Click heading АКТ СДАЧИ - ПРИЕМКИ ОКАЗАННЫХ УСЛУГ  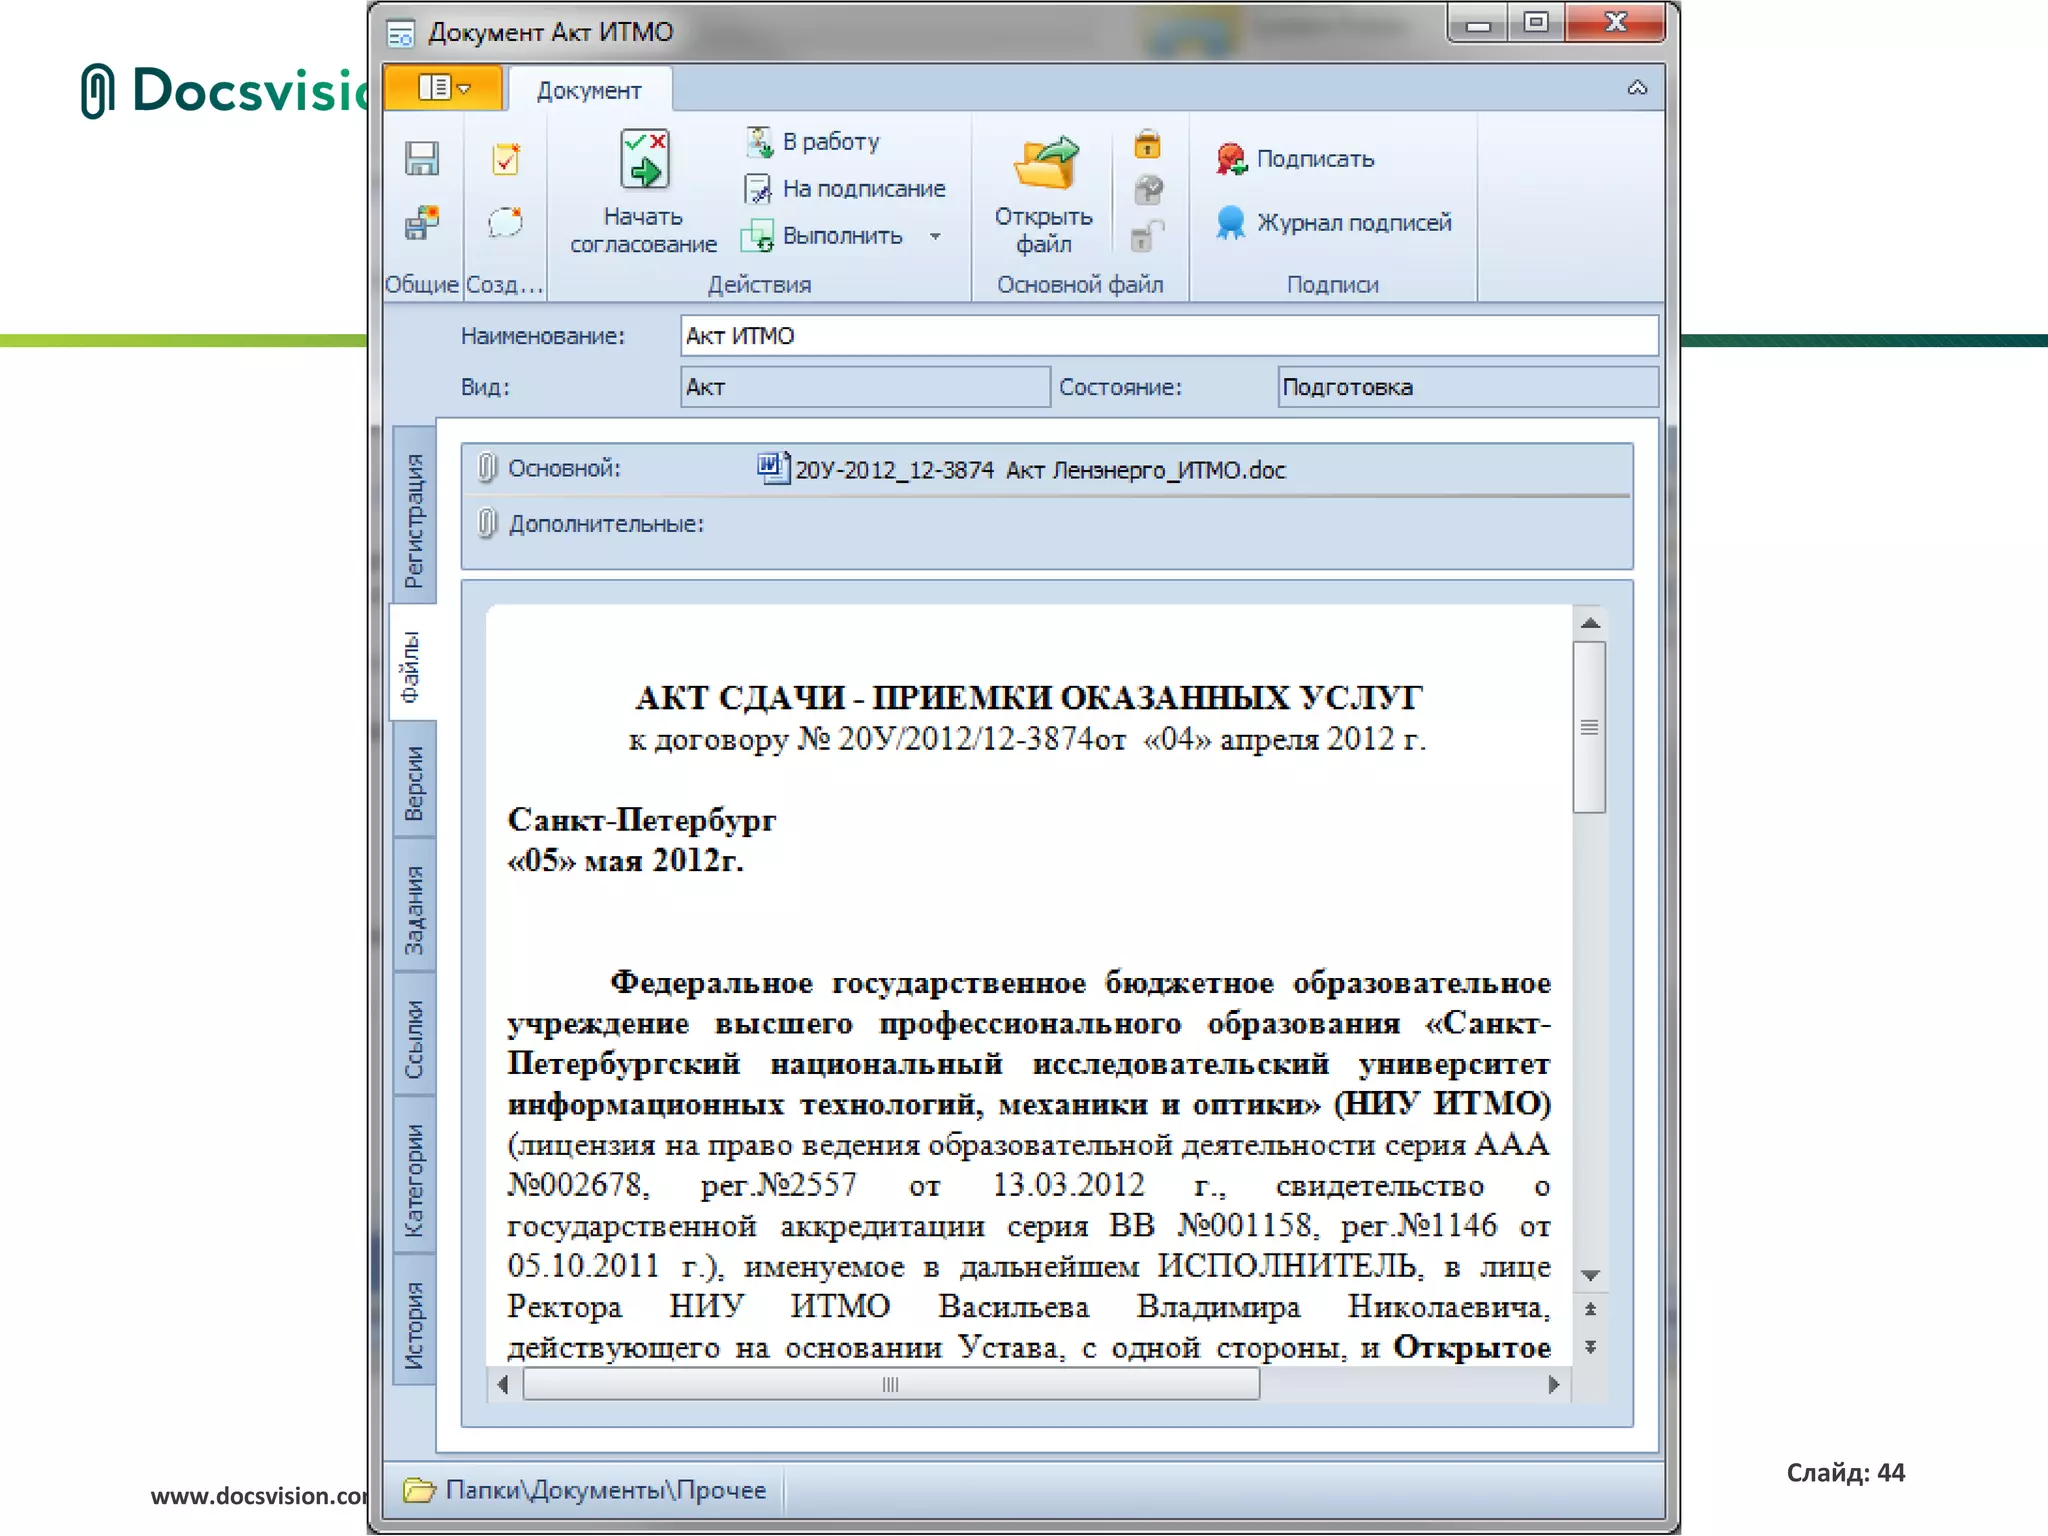(x=1029, y=697)
